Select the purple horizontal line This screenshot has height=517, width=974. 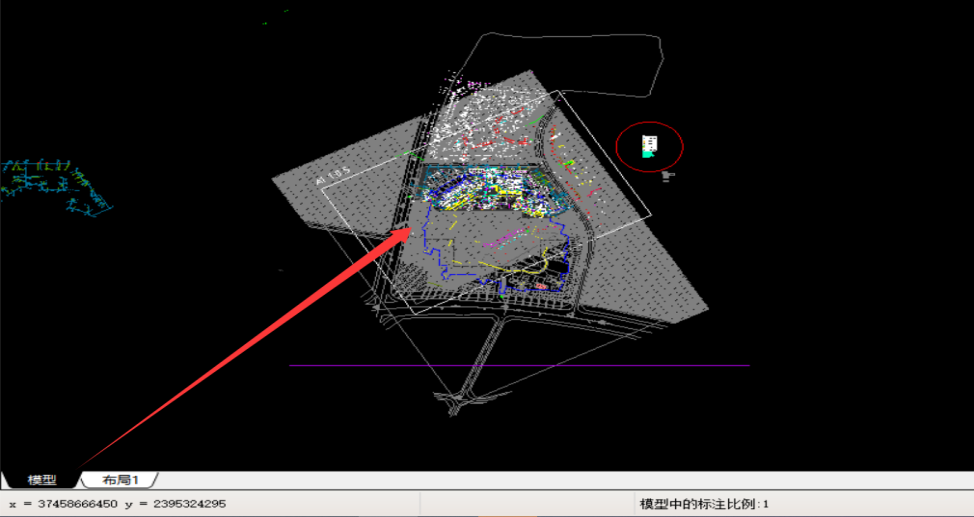520,365
